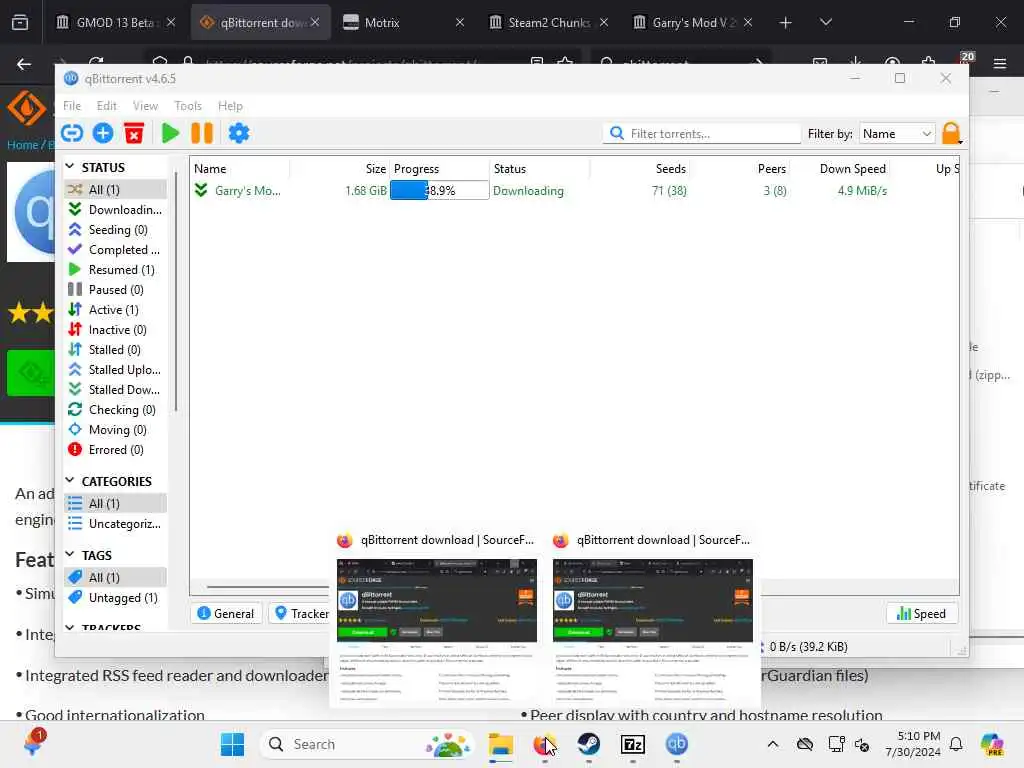Image resolution: width=1024 pixels, height=768 pixels.
Task: Click the qBittorrent taskbar icon
Action: [677, 744]
